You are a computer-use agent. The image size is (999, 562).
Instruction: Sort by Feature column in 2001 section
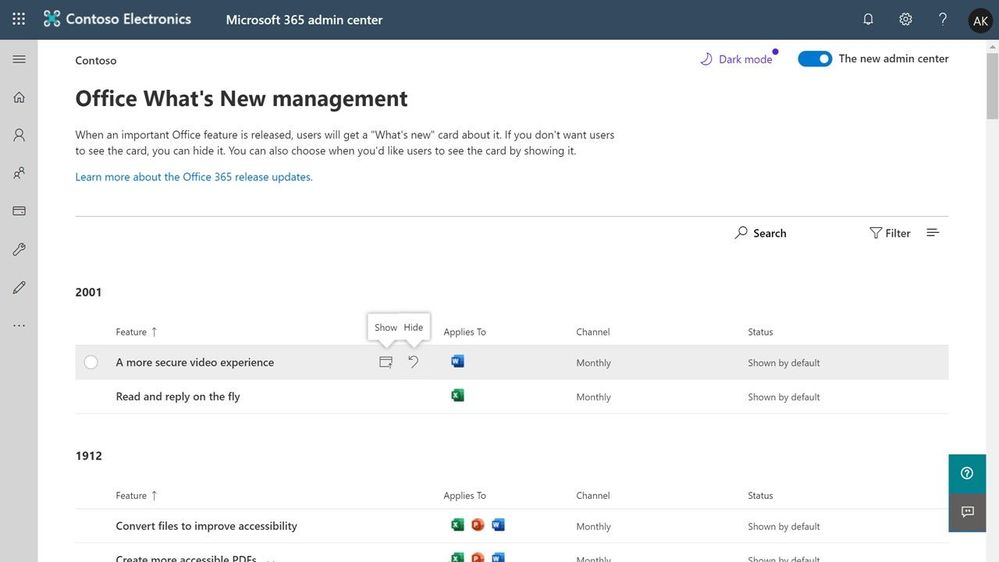click(x=136, y=332)
